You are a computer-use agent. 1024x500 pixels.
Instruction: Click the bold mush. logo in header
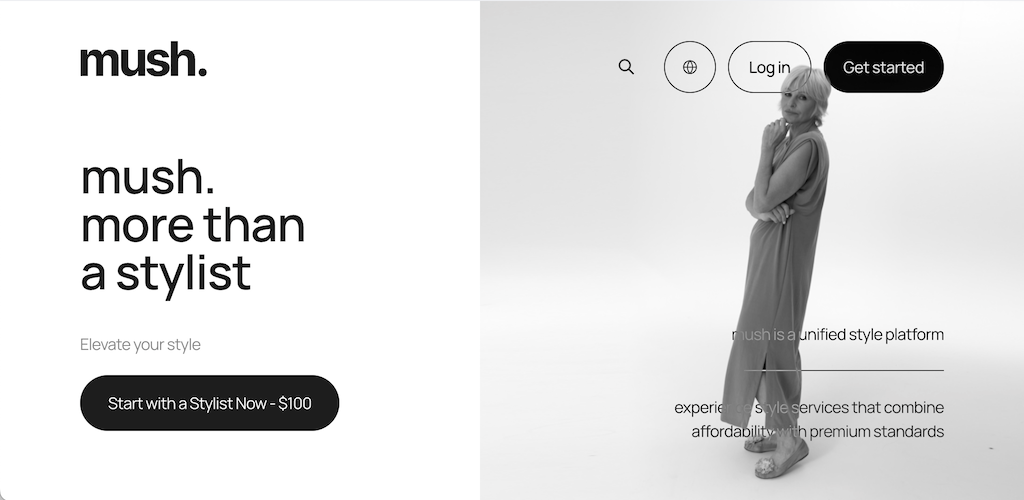[144, 59]
